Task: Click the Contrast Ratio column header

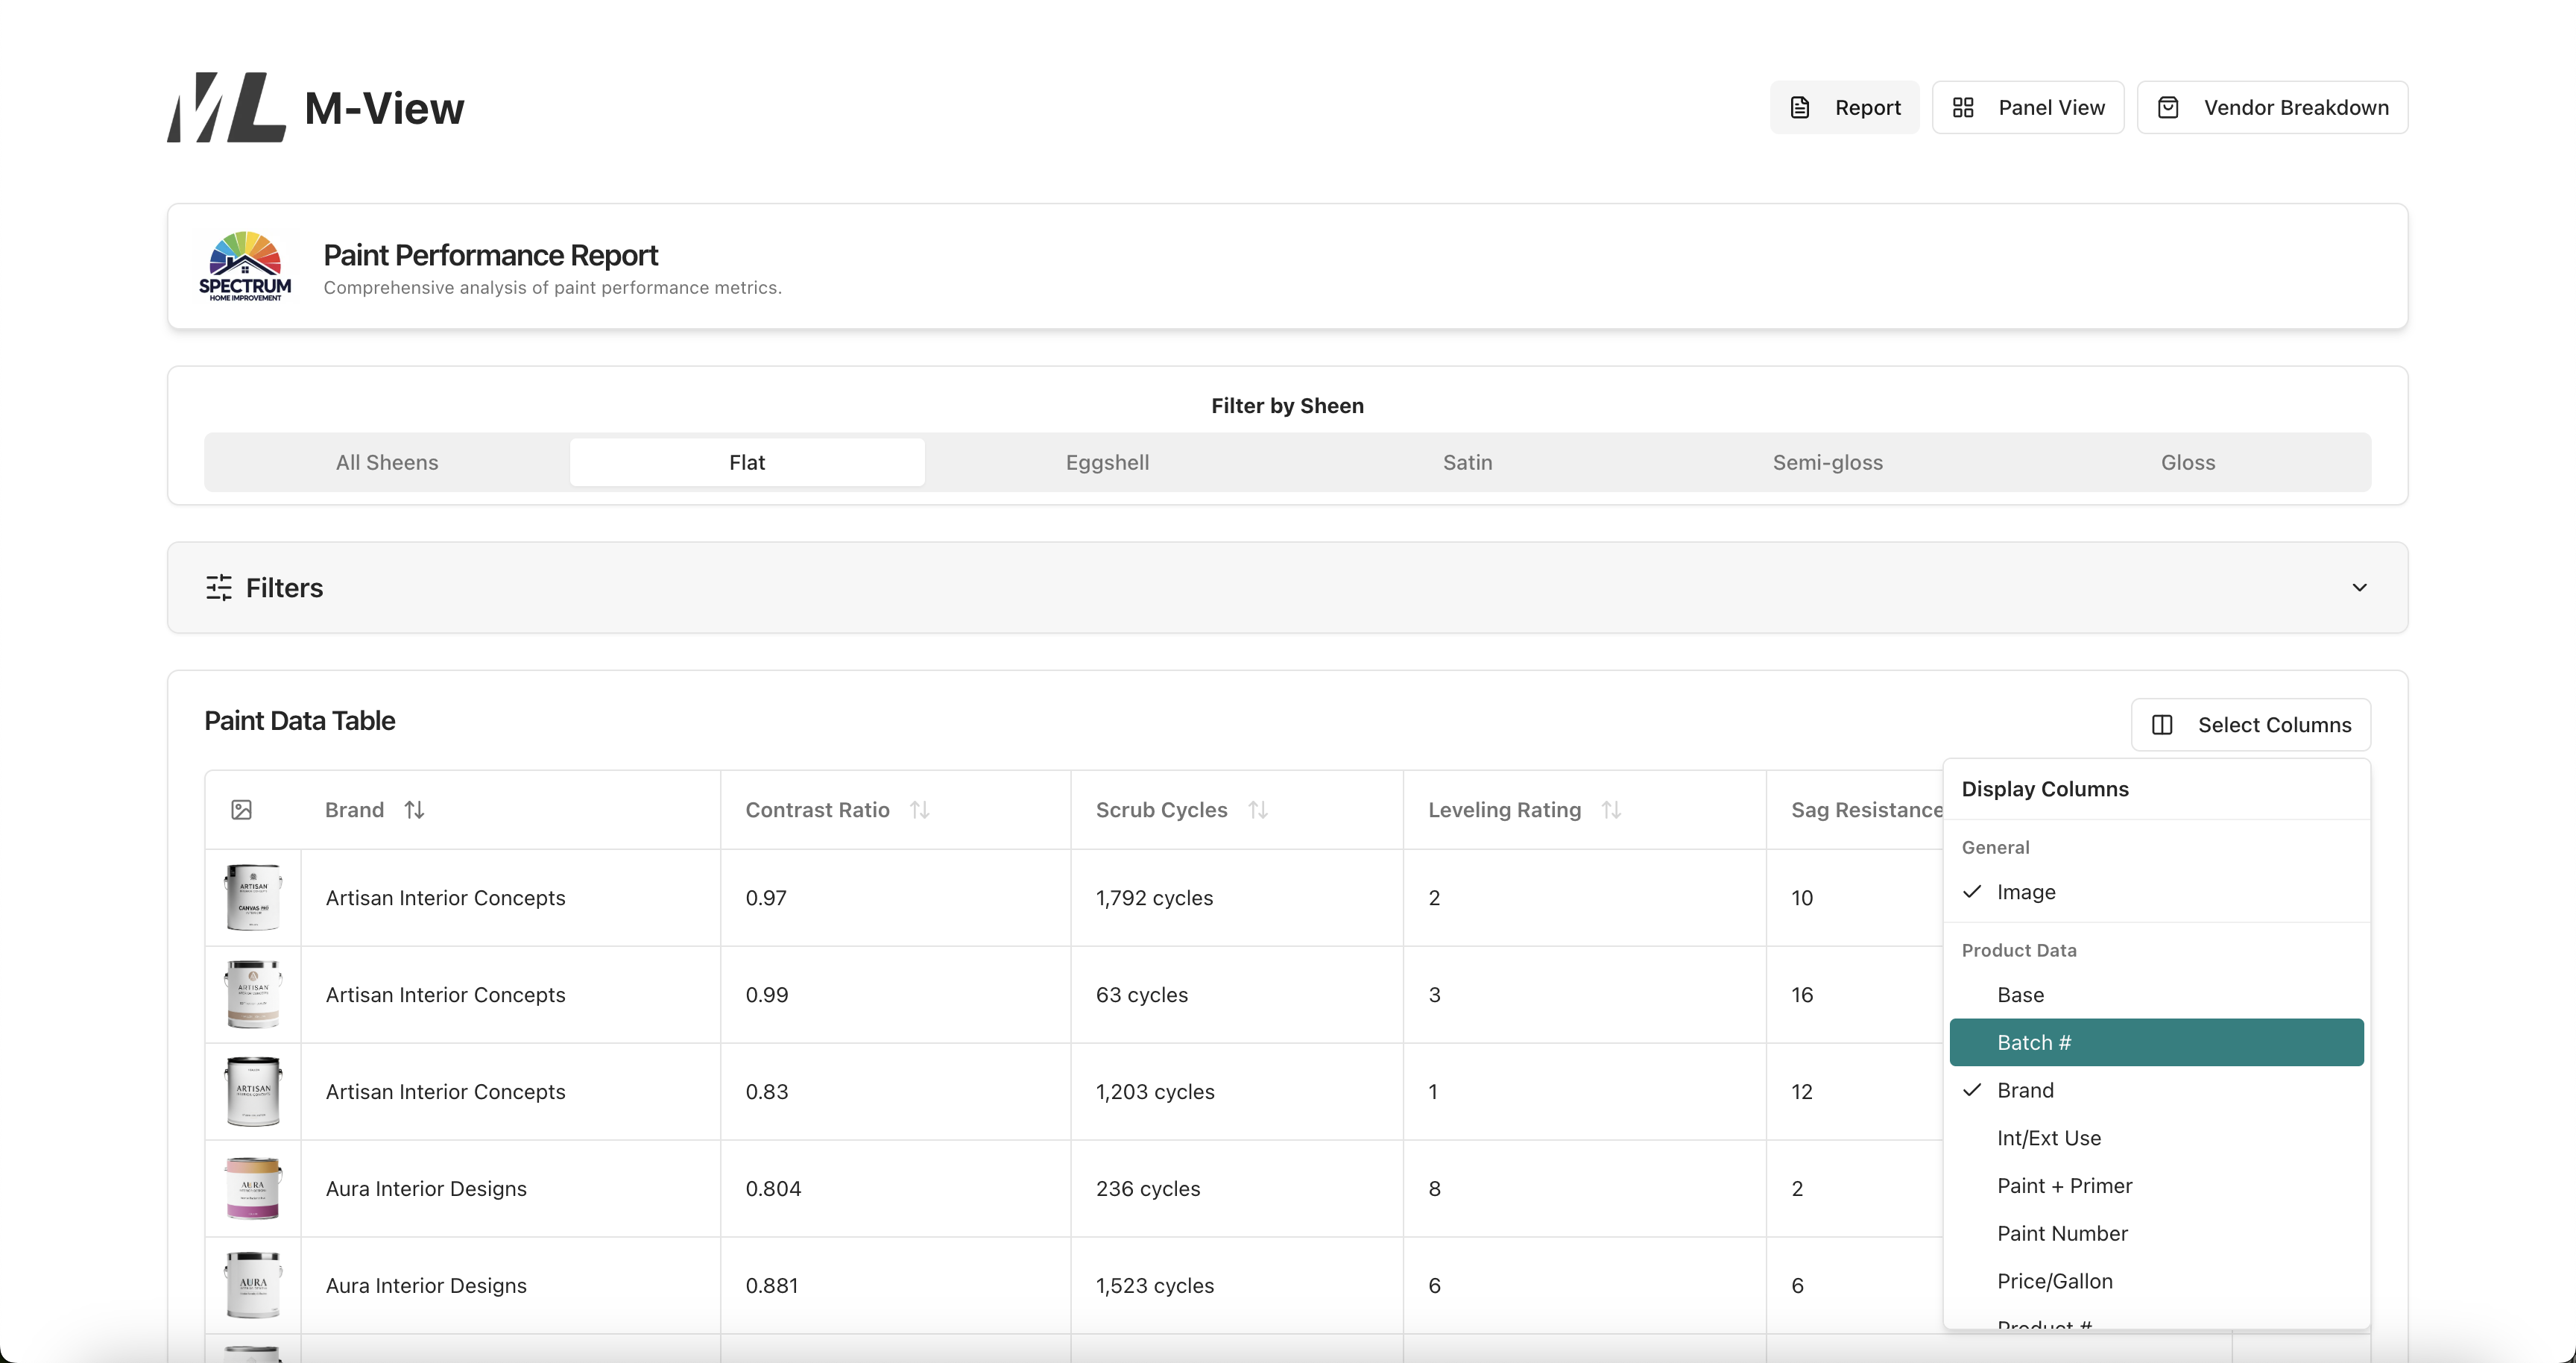Action: pyautogui.click(x=817, y=809)
